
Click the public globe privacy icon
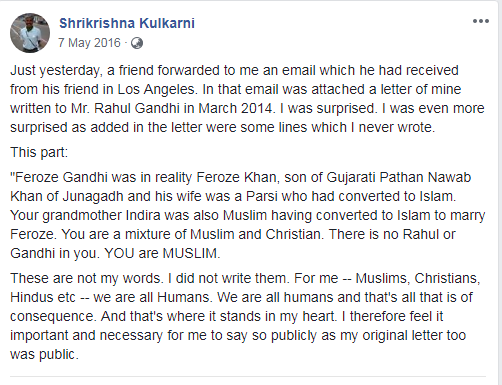click(x=137, y=43)
